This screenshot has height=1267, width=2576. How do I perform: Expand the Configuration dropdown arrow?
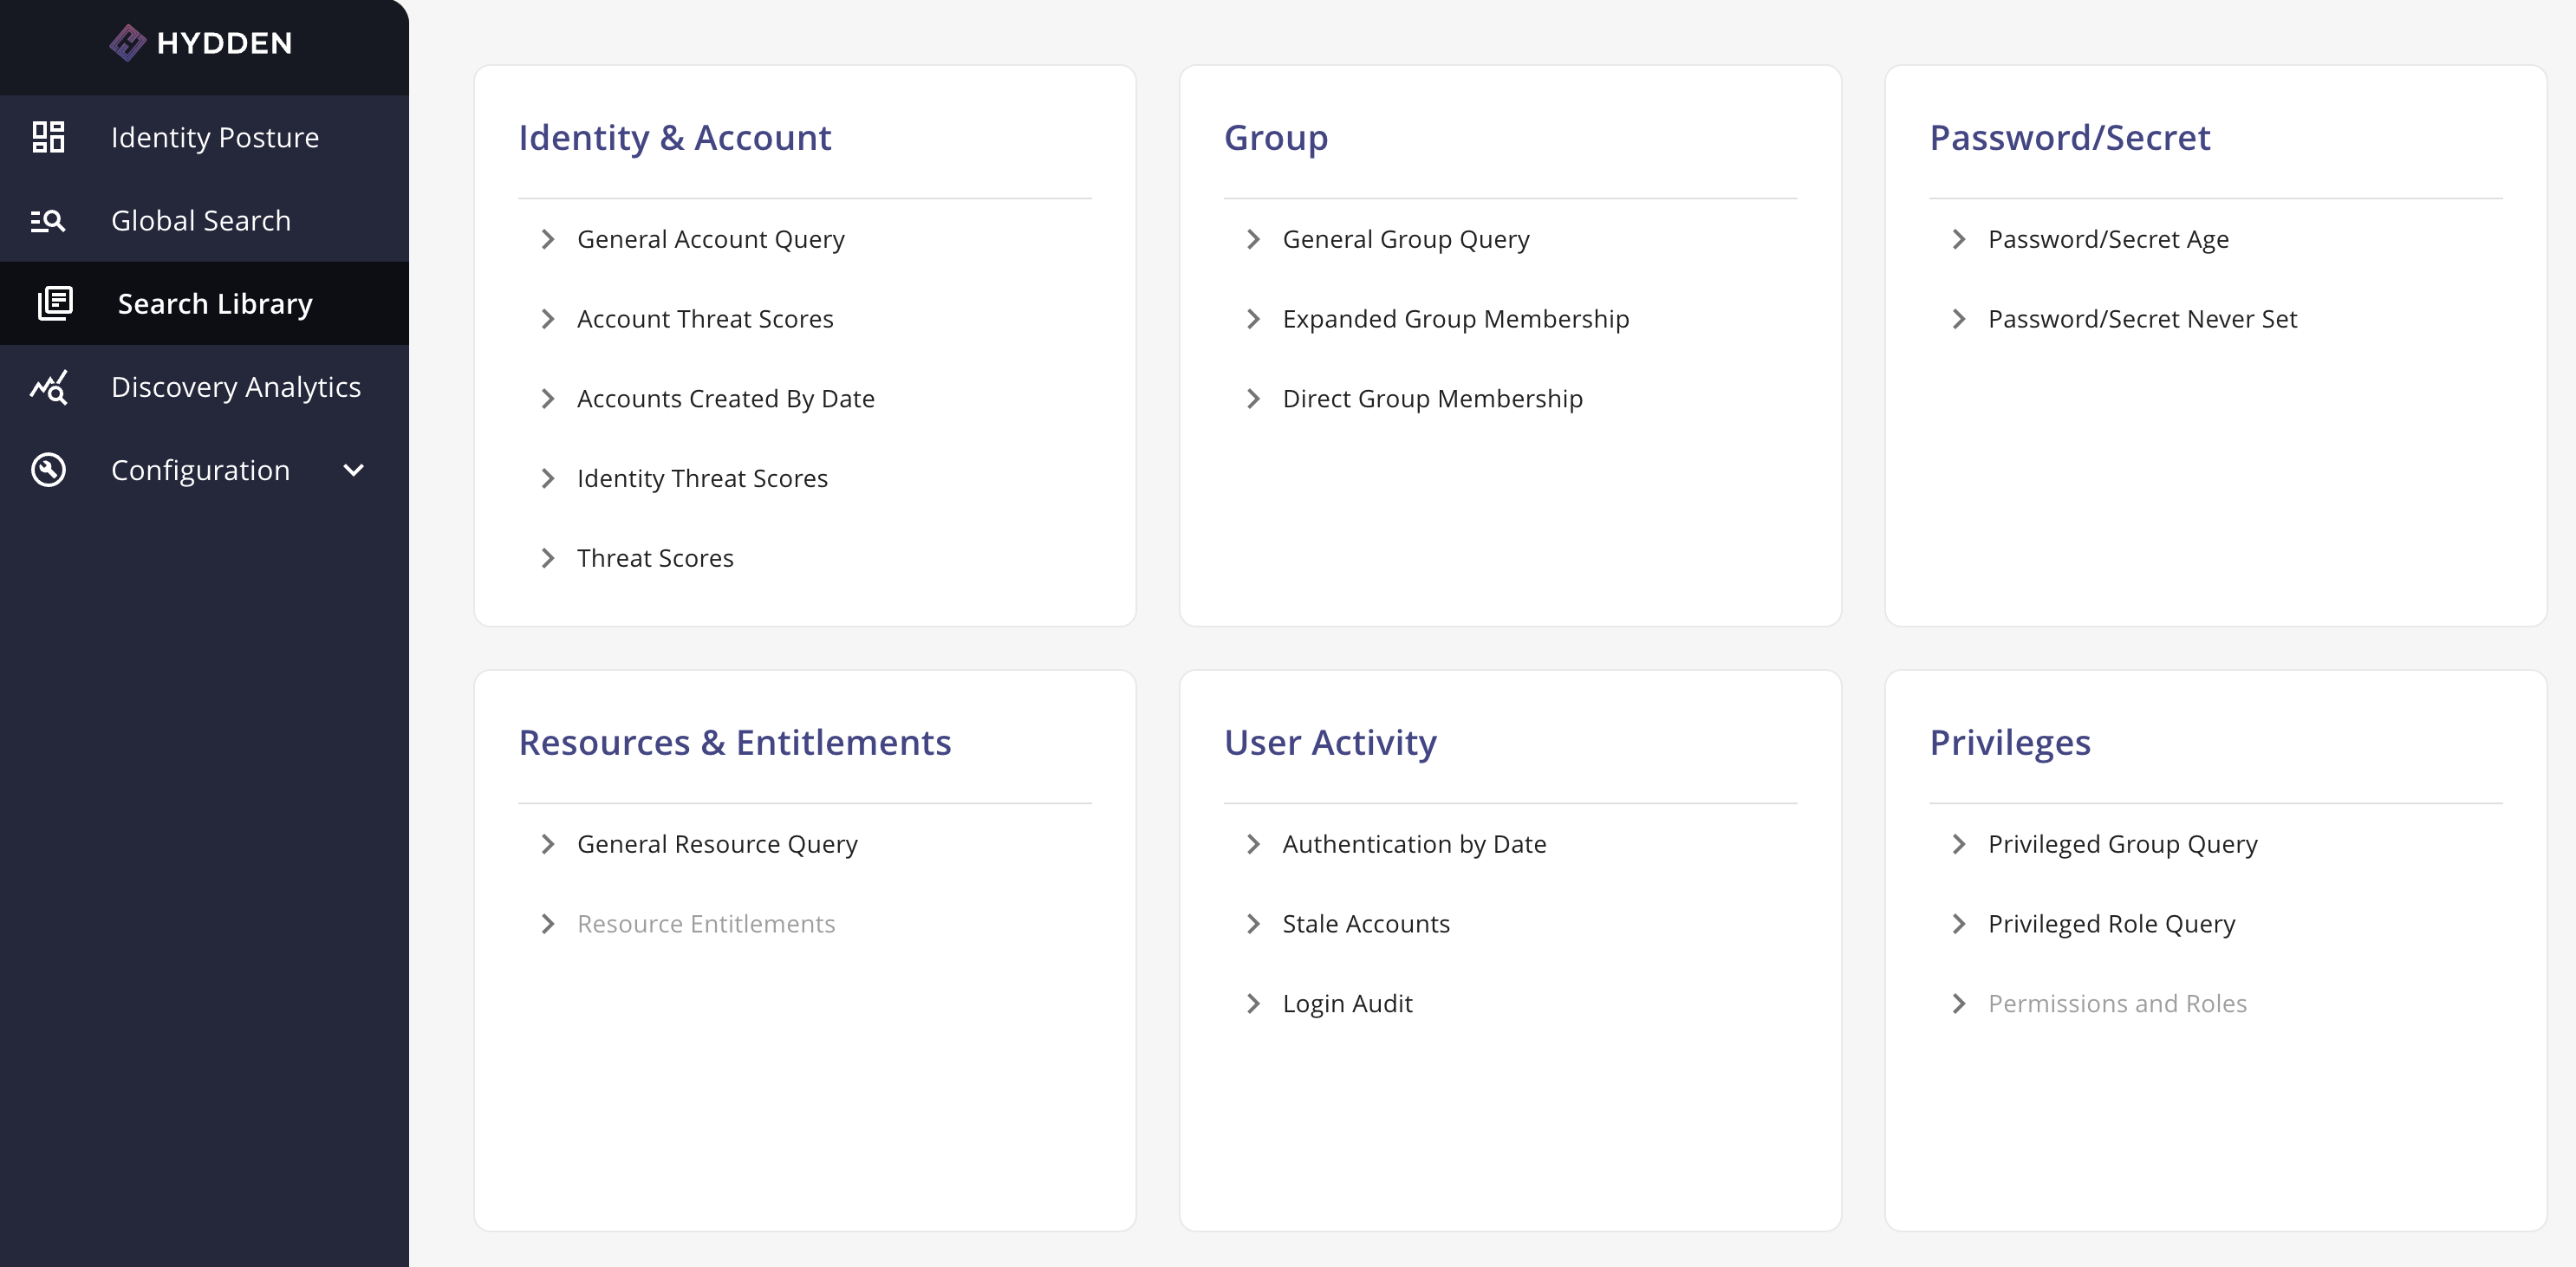coord(353,469)
